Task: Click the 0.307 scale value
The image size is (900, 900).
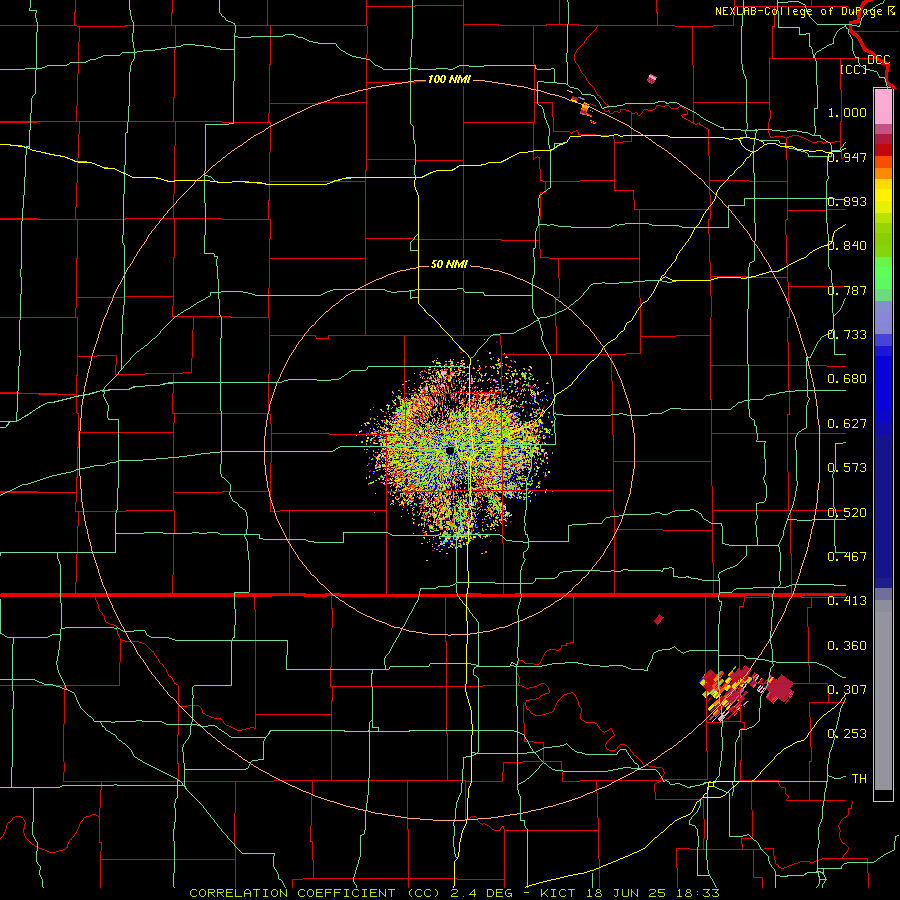Action: coord(847,689)
